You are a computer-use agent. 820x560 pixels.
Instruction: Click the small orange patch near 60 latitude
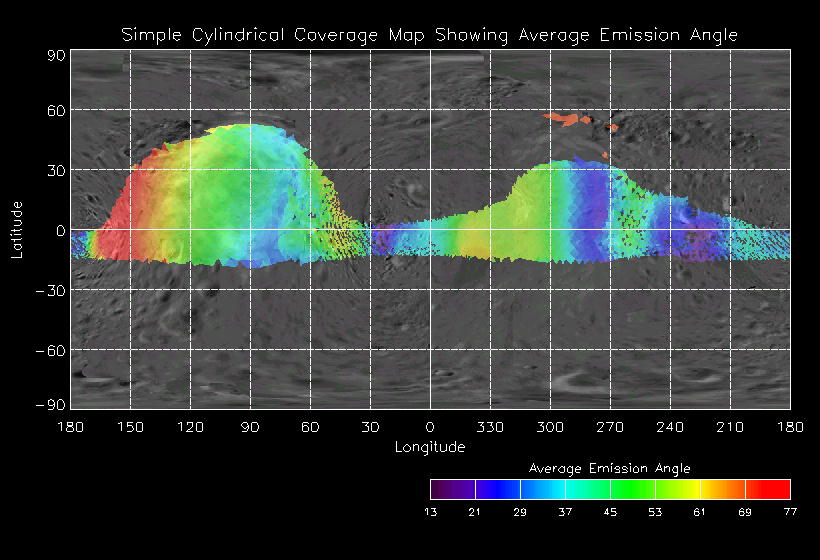click(x=566, y=120)
